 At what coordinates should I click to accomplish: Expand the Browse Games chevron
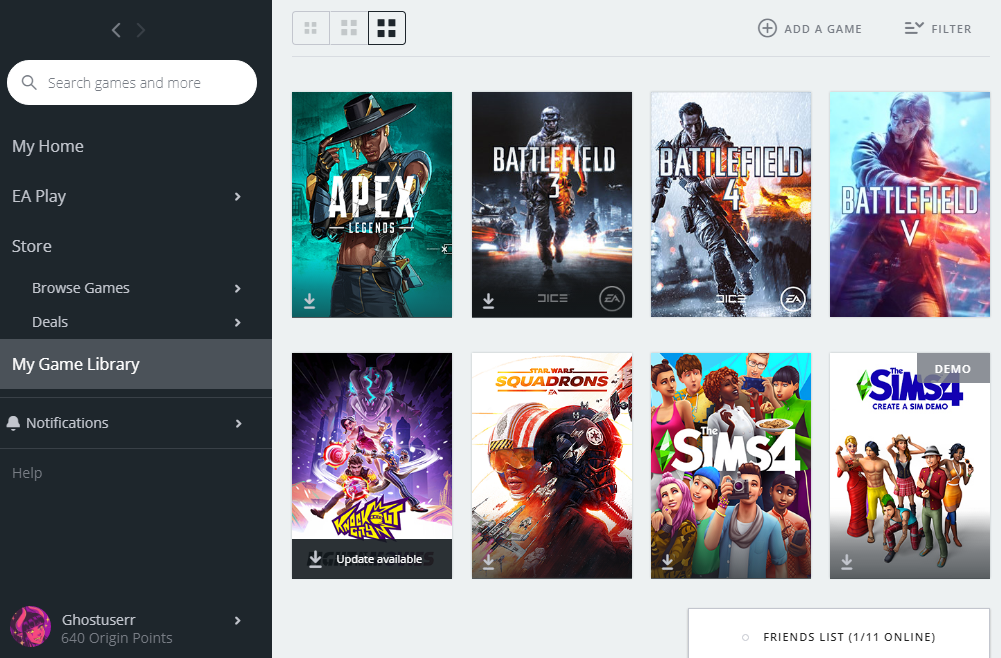pyautogui.click(x=237, y=288)
